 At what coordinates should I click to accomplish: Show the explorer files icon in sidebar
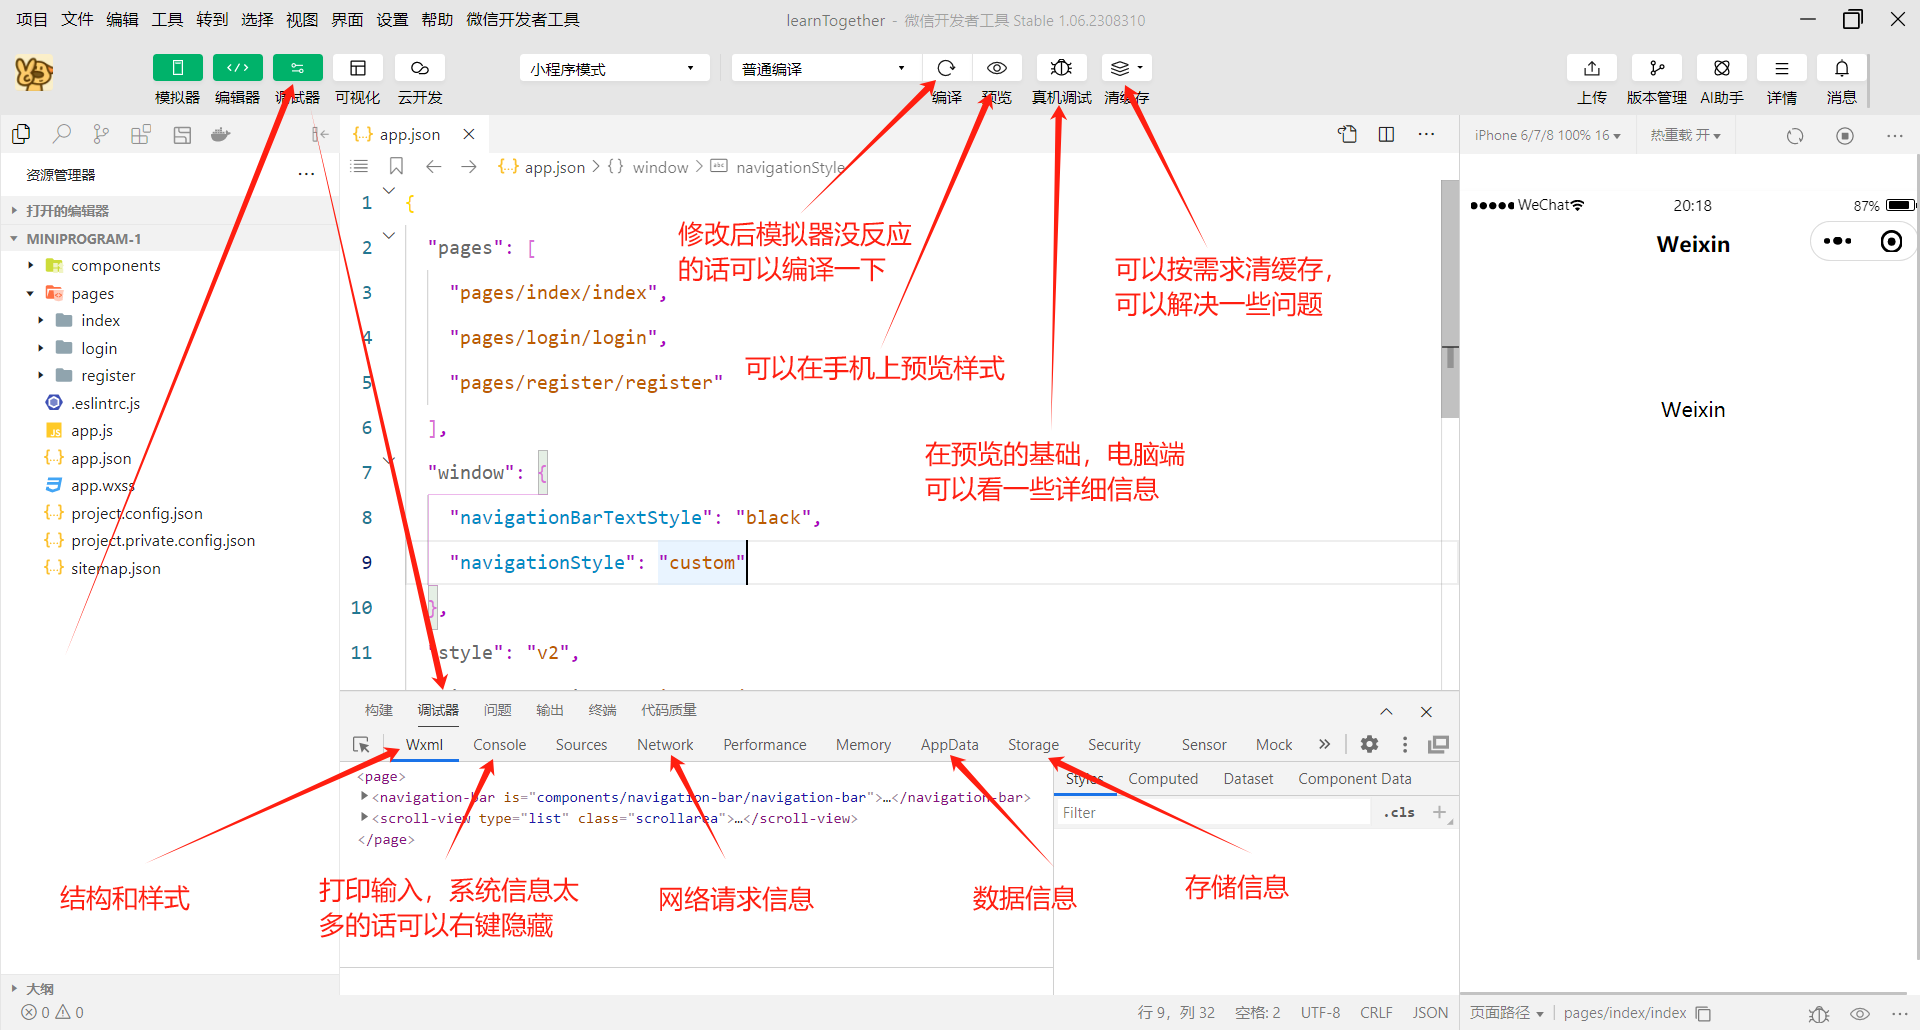coord(21,134)
